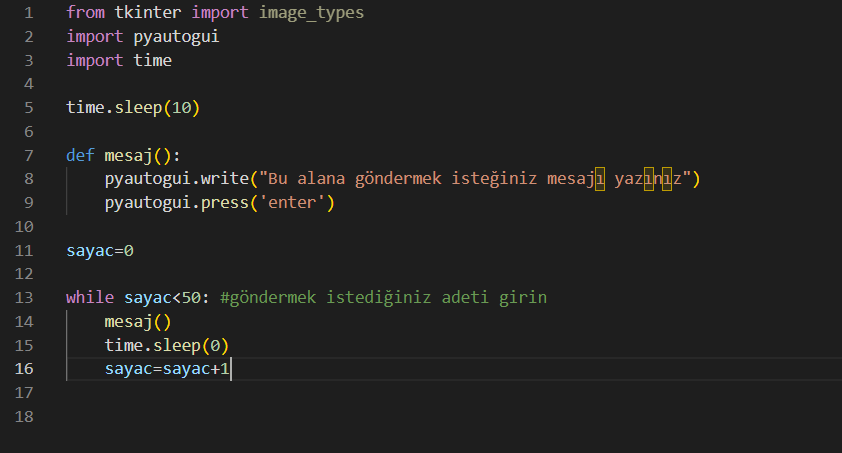Click the while keyword on line 13
The width and height of the screenshot is (842, 453).
tap(90, 297)
